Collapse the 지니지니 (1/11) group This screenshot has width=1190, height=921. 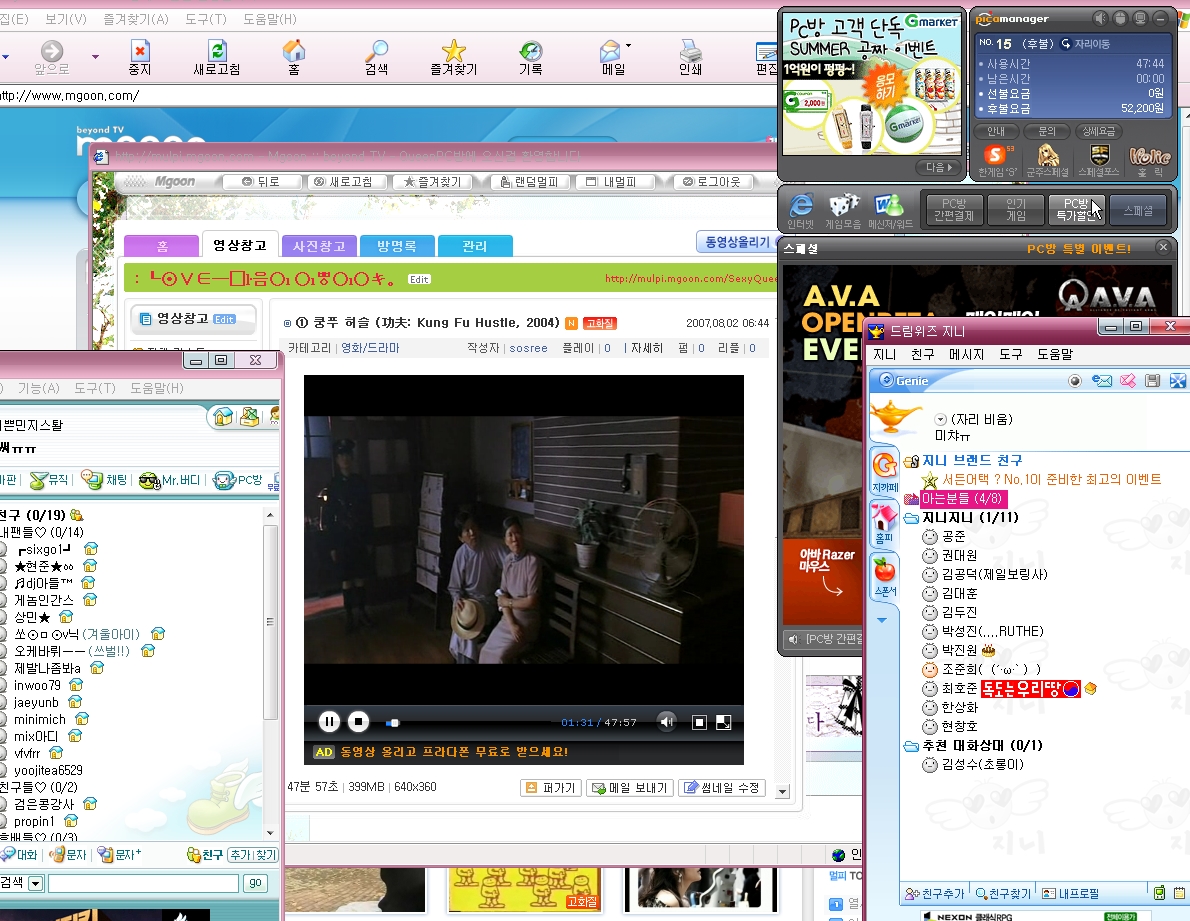(911, 518)
